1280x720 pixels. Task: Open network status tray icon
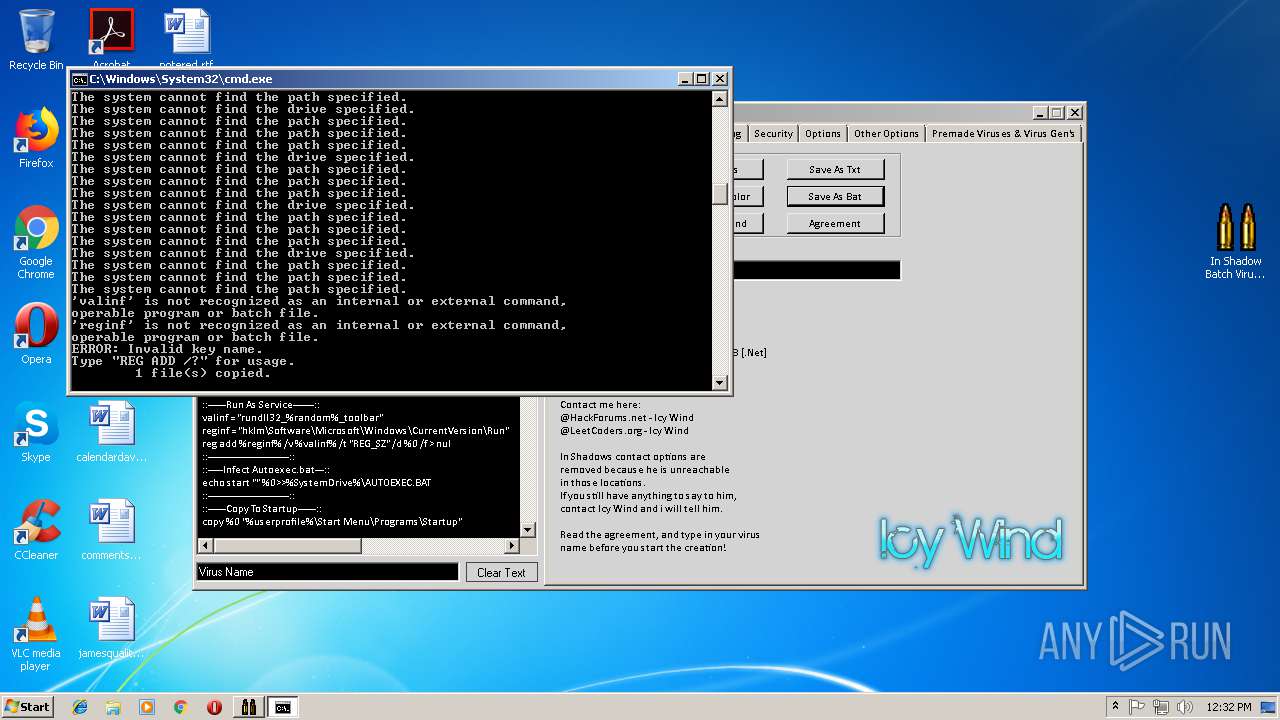click(x=1161, y=707)
